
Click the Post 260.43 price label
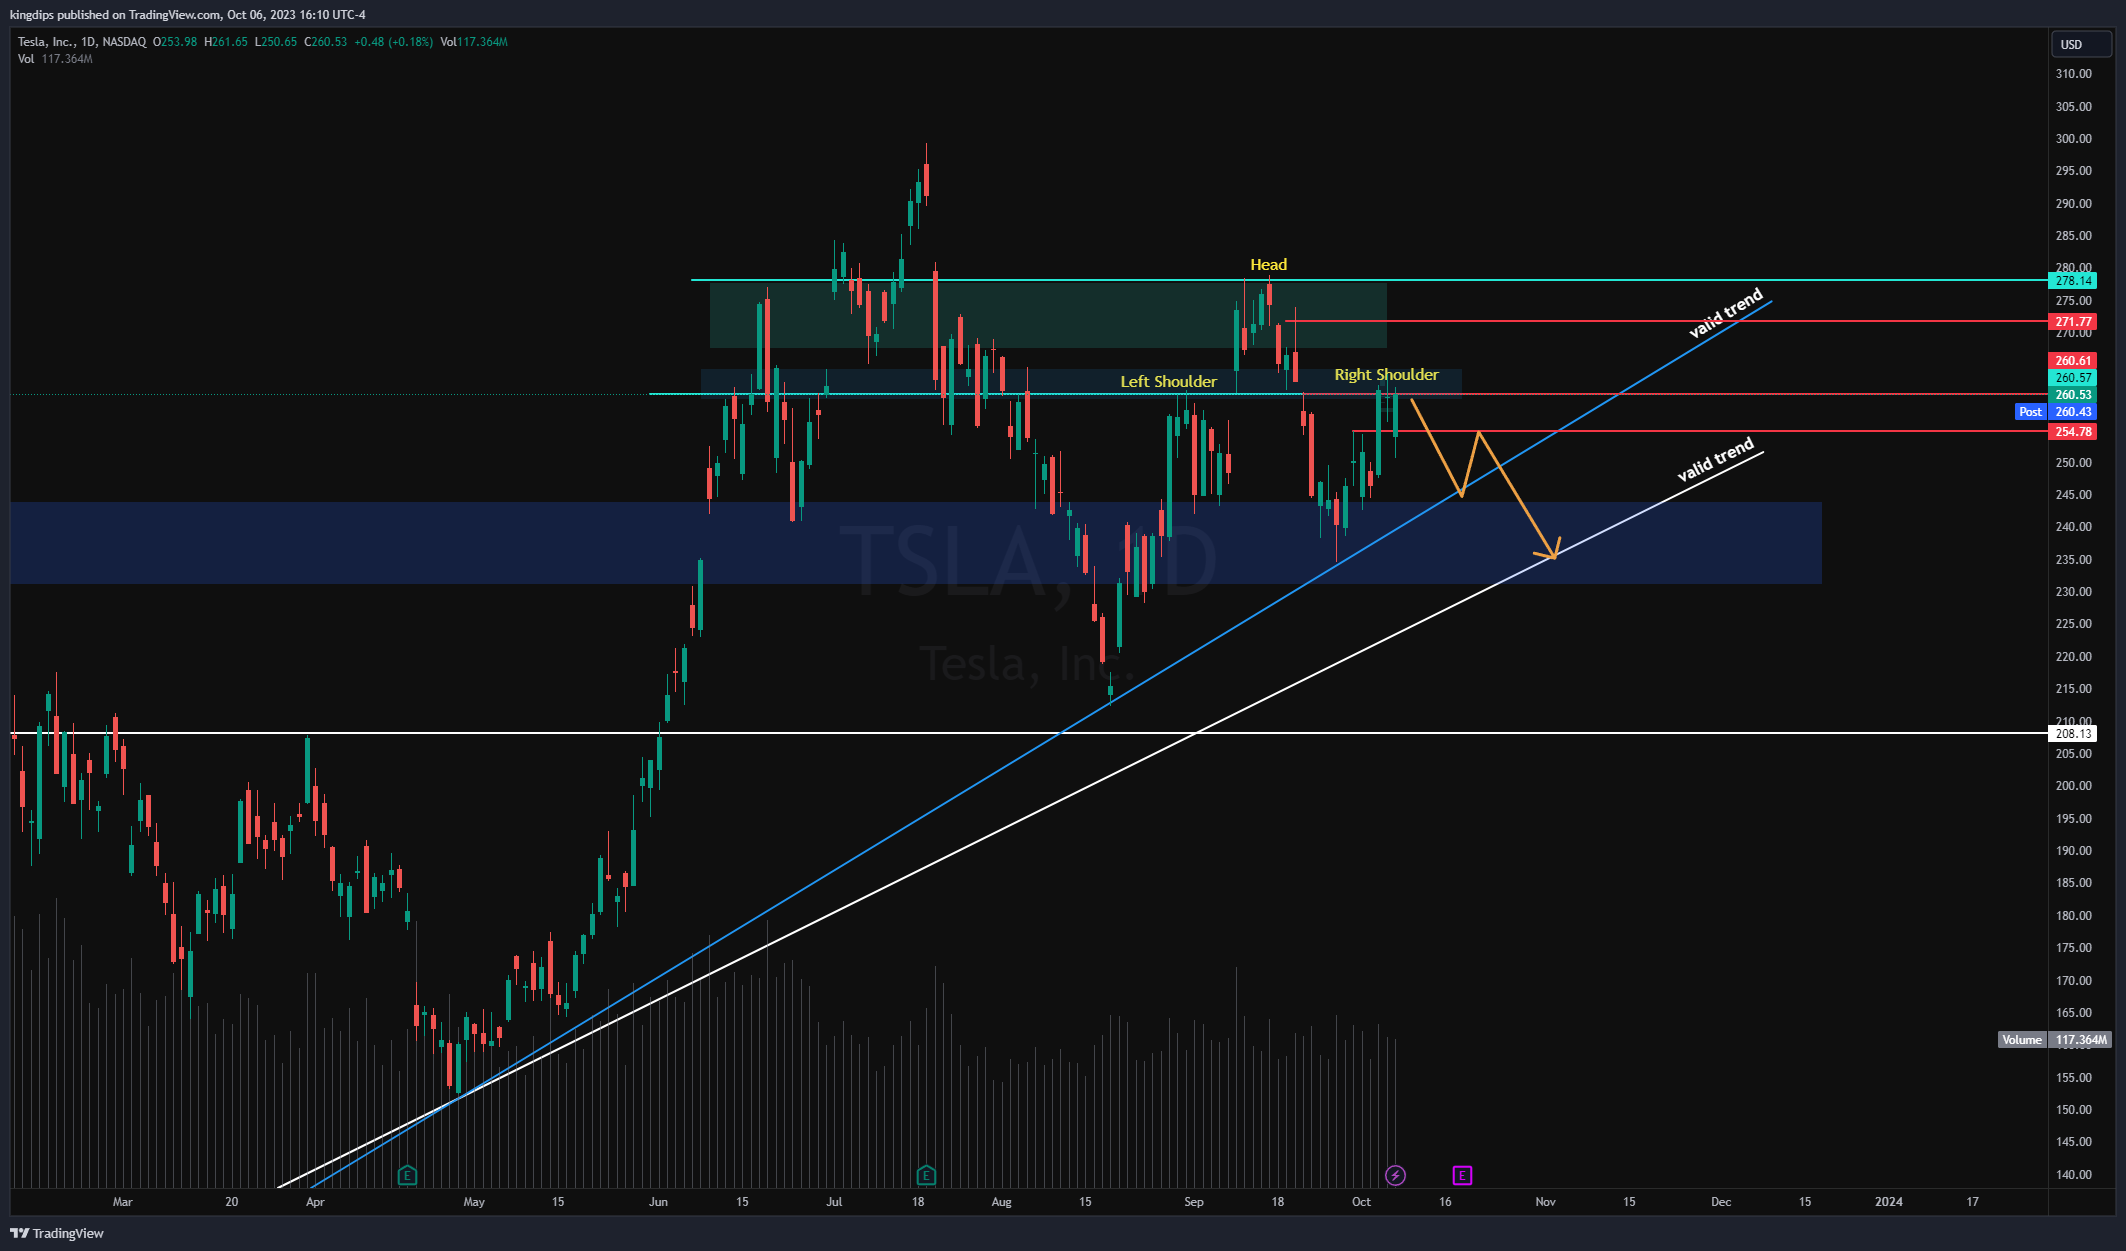tap(2056, 412)
